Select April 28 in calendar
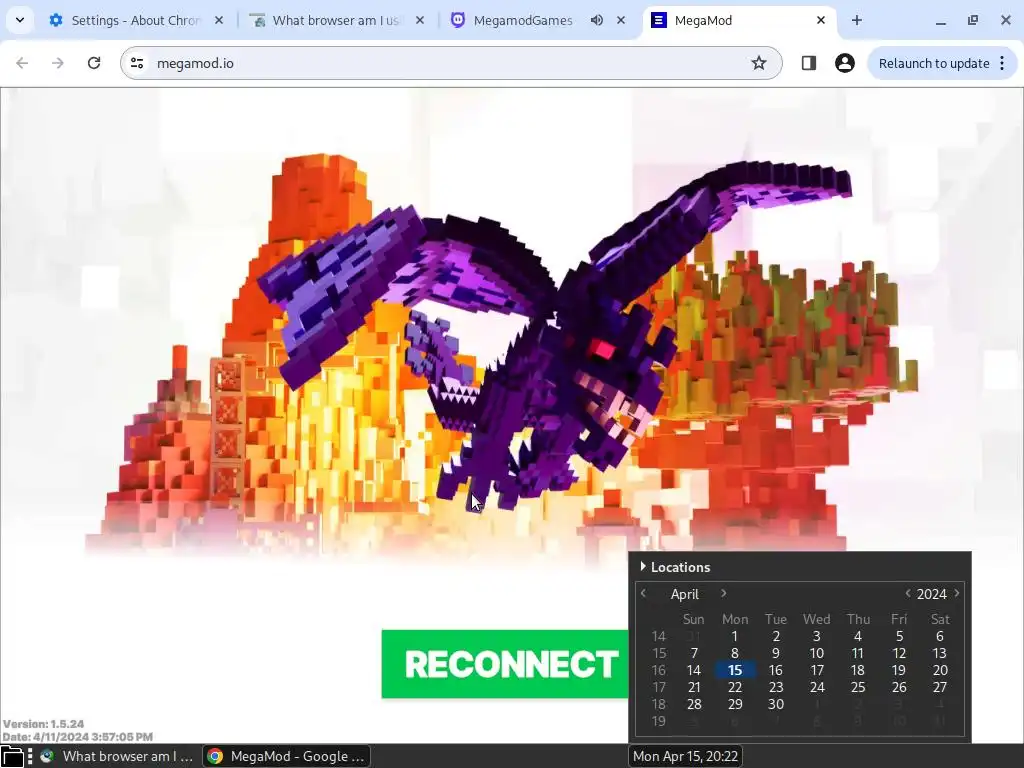1024x768 pixels. click(694, 704)
